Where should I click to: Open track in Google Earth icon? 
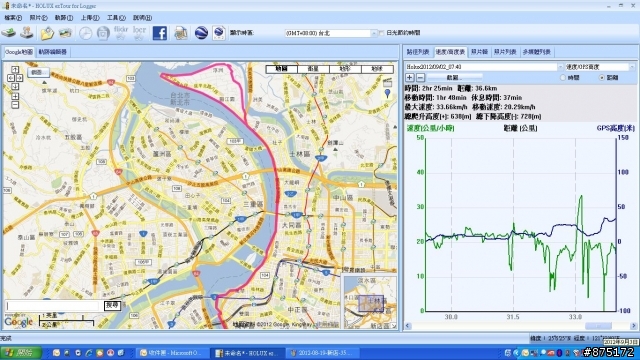click(201, 33)
